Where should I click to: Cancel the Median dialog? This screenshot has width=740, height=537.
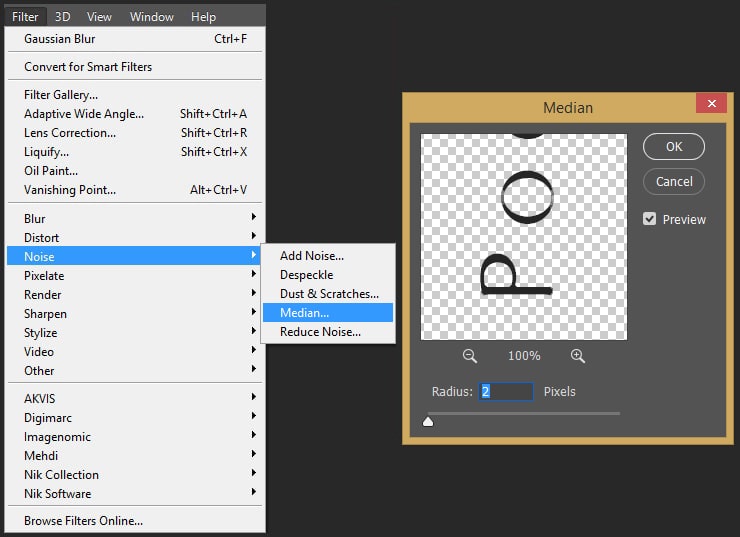674,182
